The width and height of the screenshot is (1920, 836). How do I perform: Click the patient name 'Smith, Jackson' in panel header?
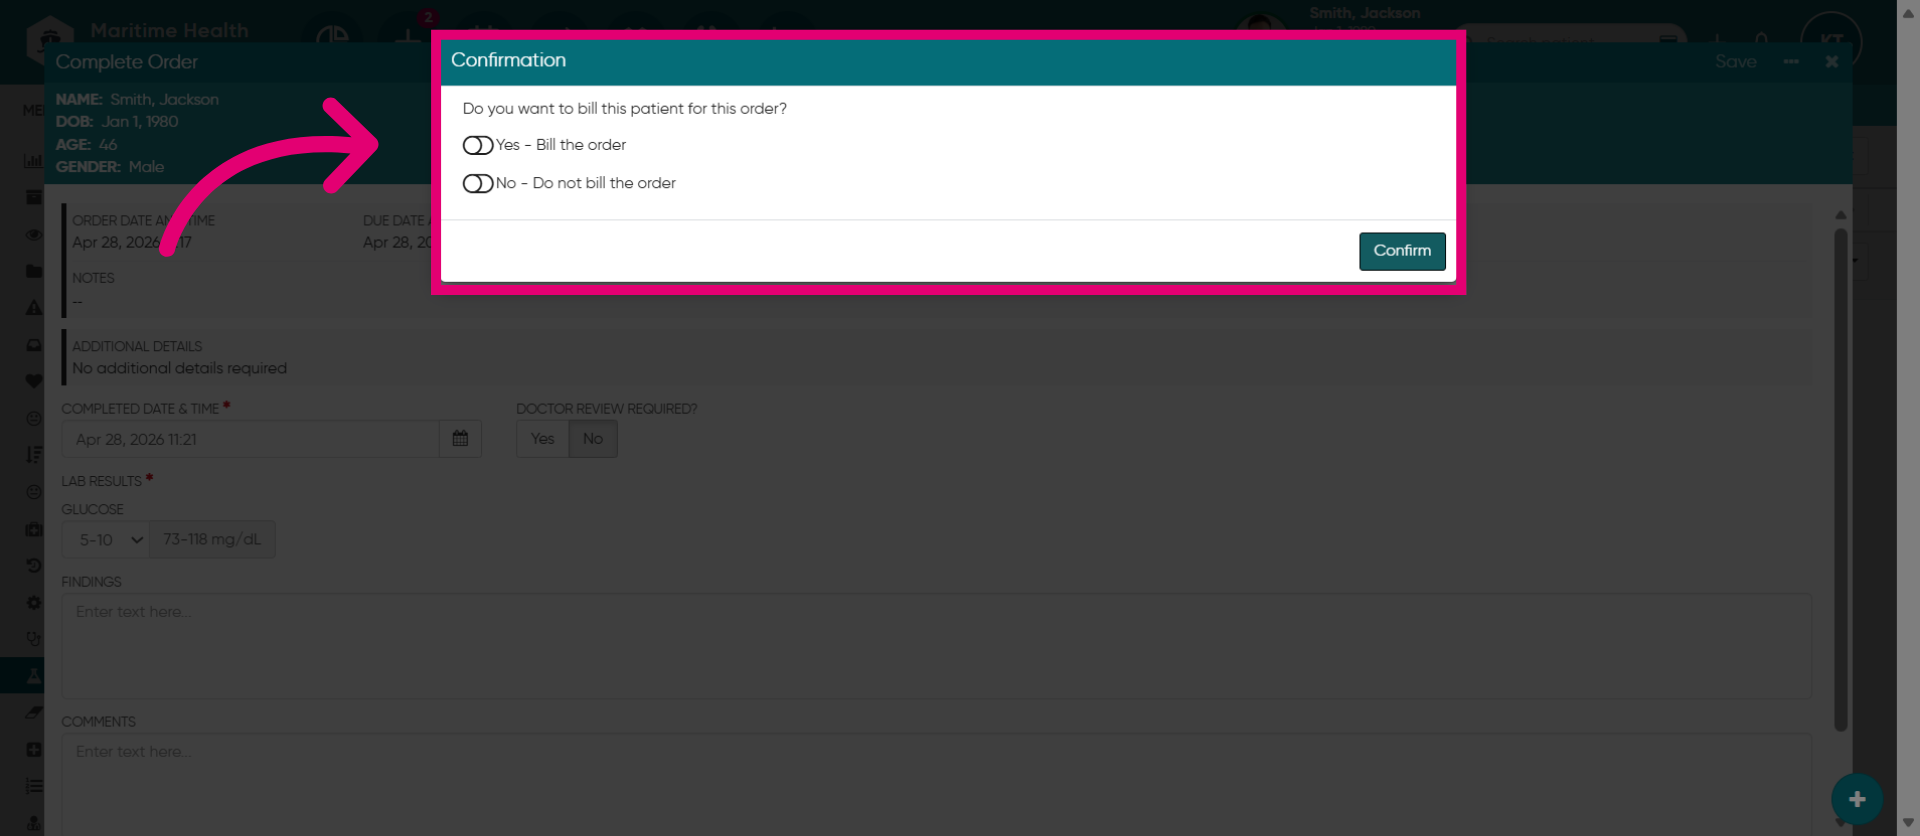pyautogui.click(x=164, y=100)
